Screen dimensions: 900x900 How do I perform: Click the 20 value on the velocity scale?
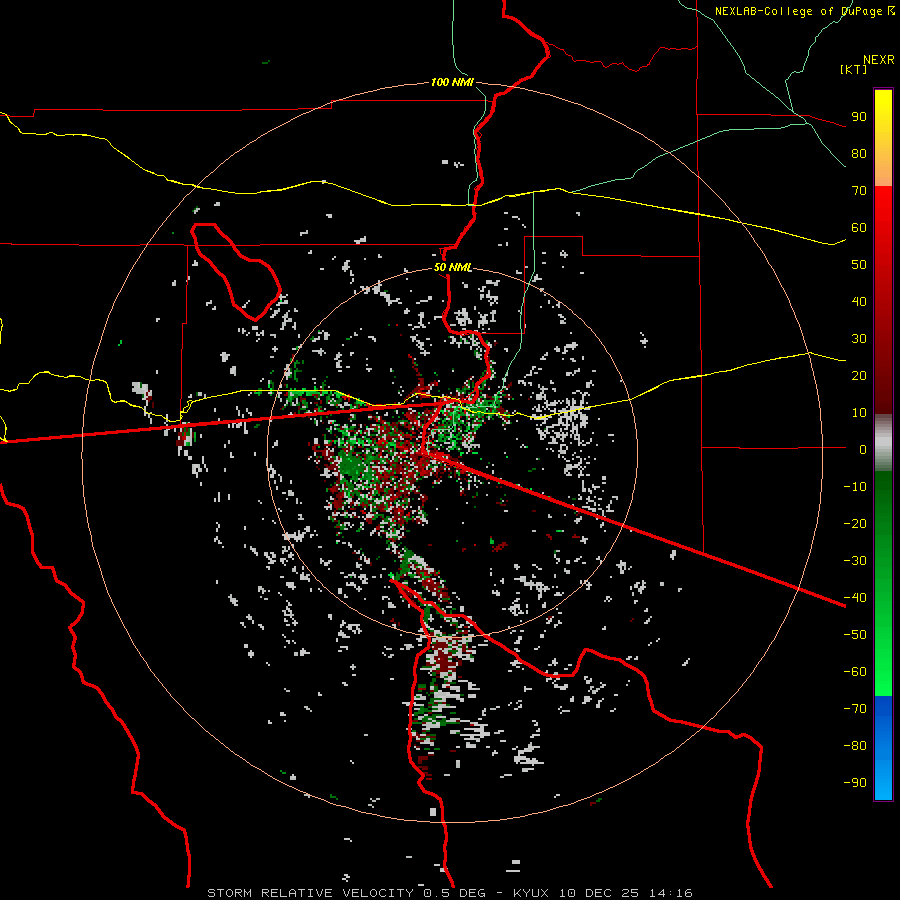point(859,376)
